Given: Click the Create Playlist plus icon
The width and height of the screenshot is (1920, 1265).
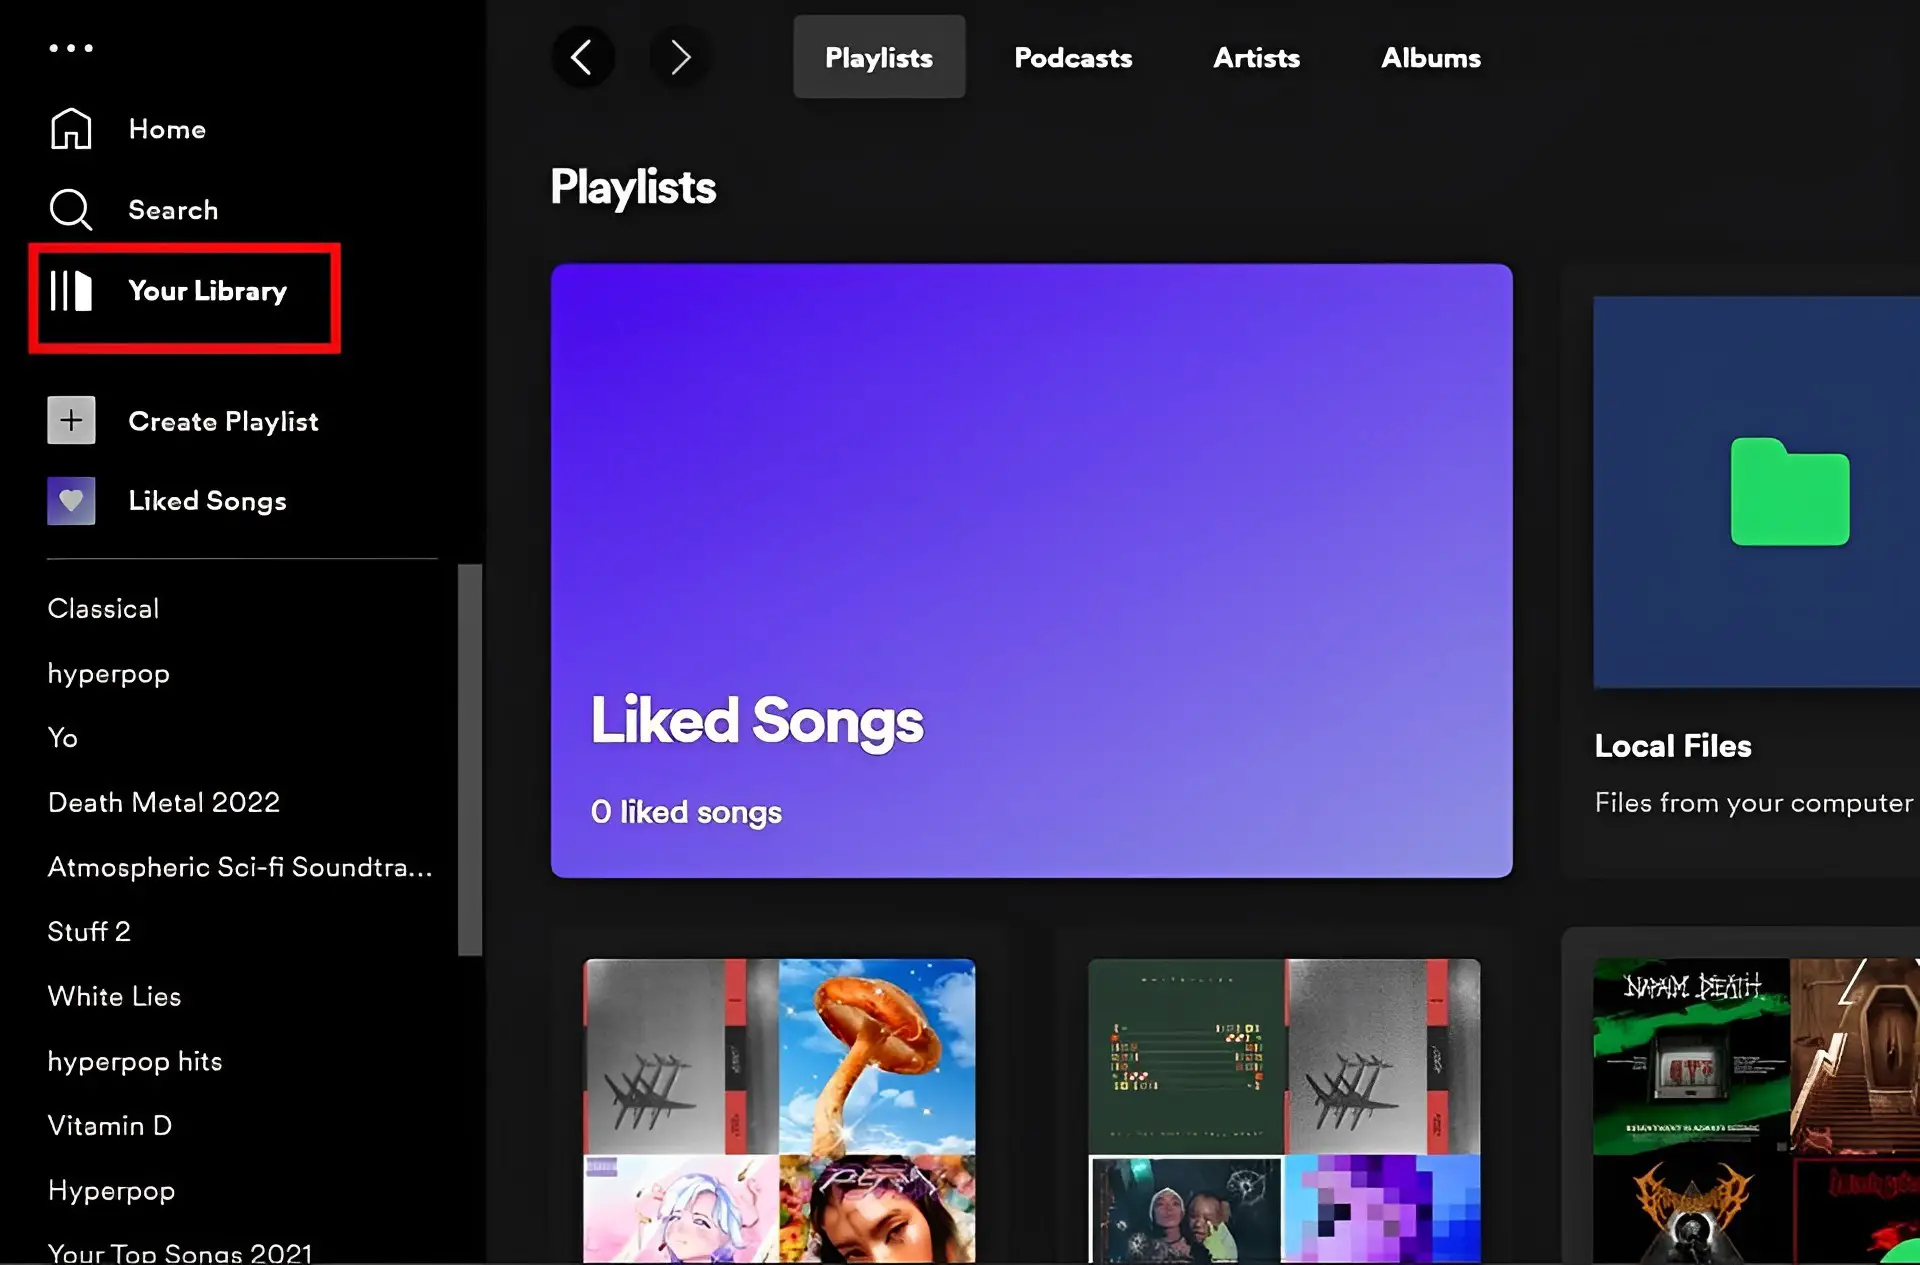Looking at the screenshot, I should pyautogui.click(x=71, y=421).
